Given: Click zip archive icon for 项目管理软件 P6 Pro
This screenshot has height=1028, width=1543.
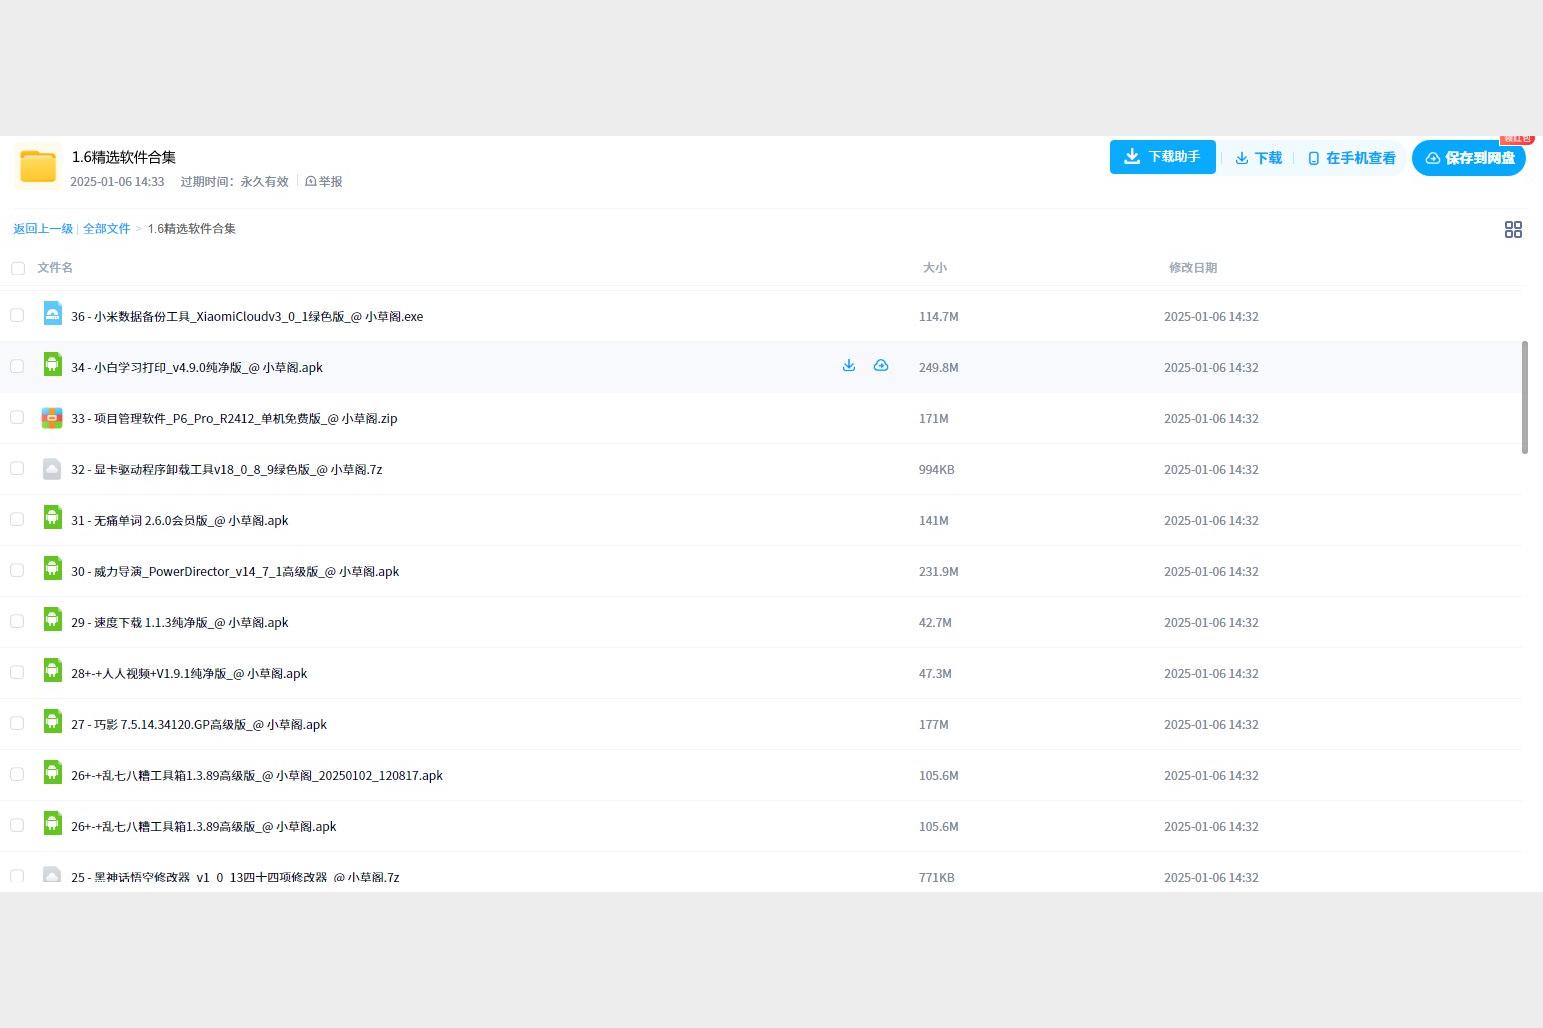Looking at the screenshot, I should coord(52,417).
